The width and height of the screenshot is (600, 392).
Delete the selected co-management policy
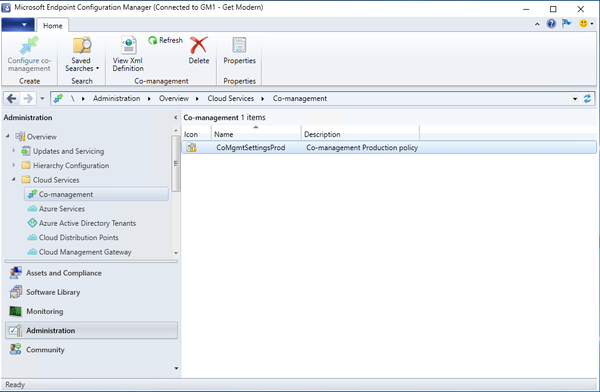[x=199, y=51]
